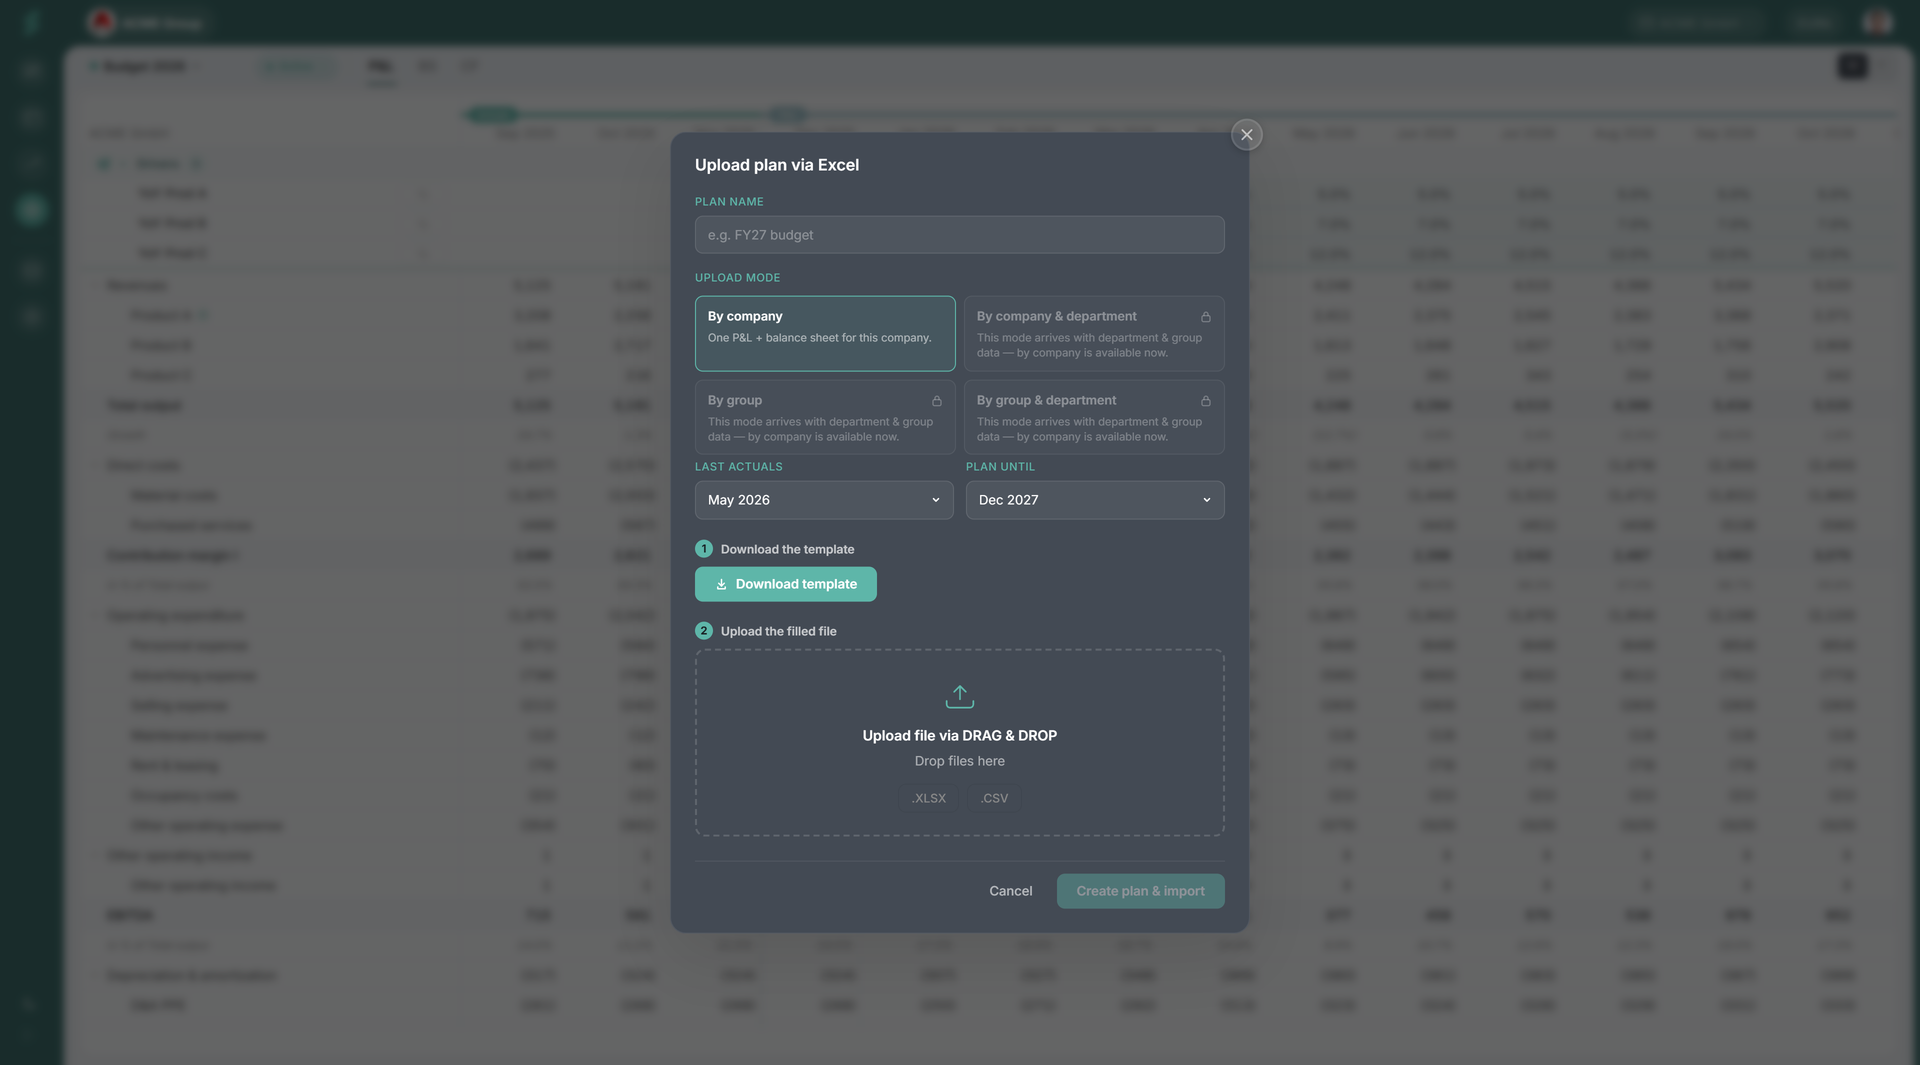The height and width of the screenshot is (1065, 1920).
Task: Click lock icon on By group card
Action: coord(936,401)
